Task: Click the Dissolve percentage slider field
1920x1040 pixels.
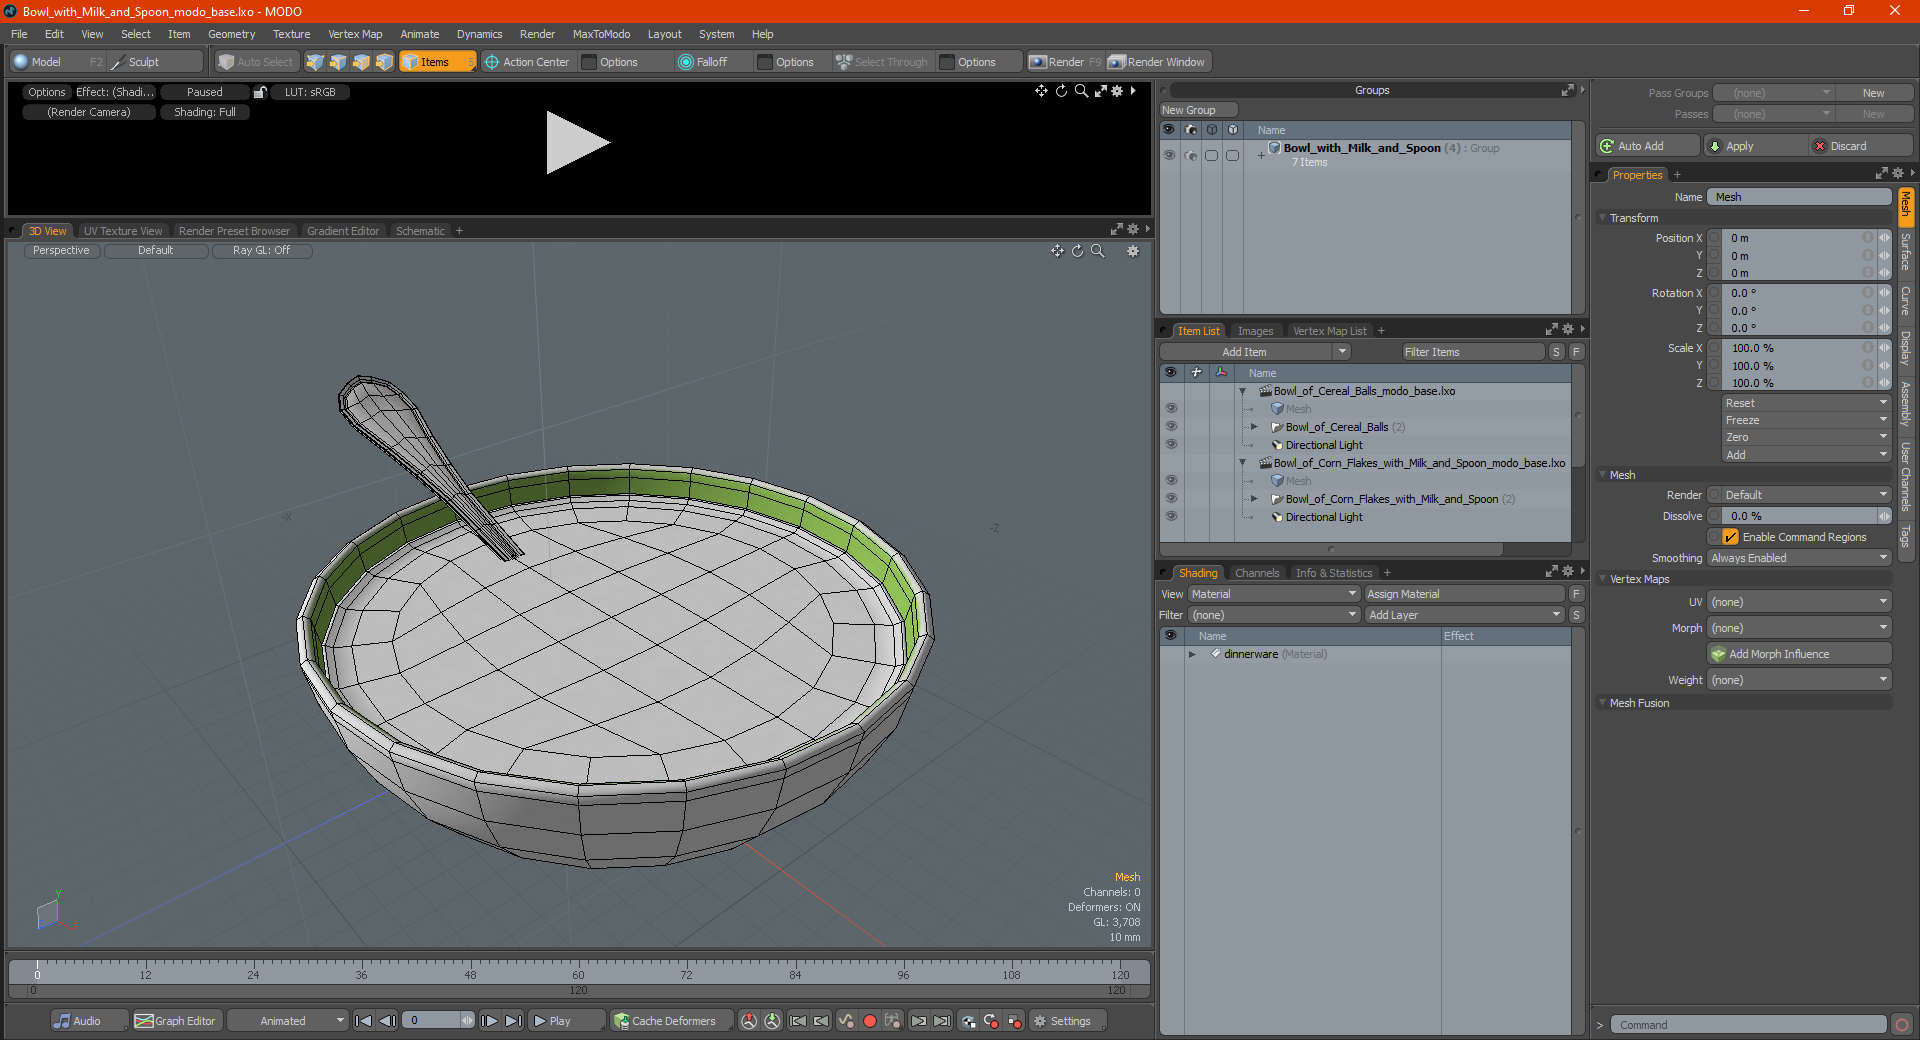Action: [1798, 516]
